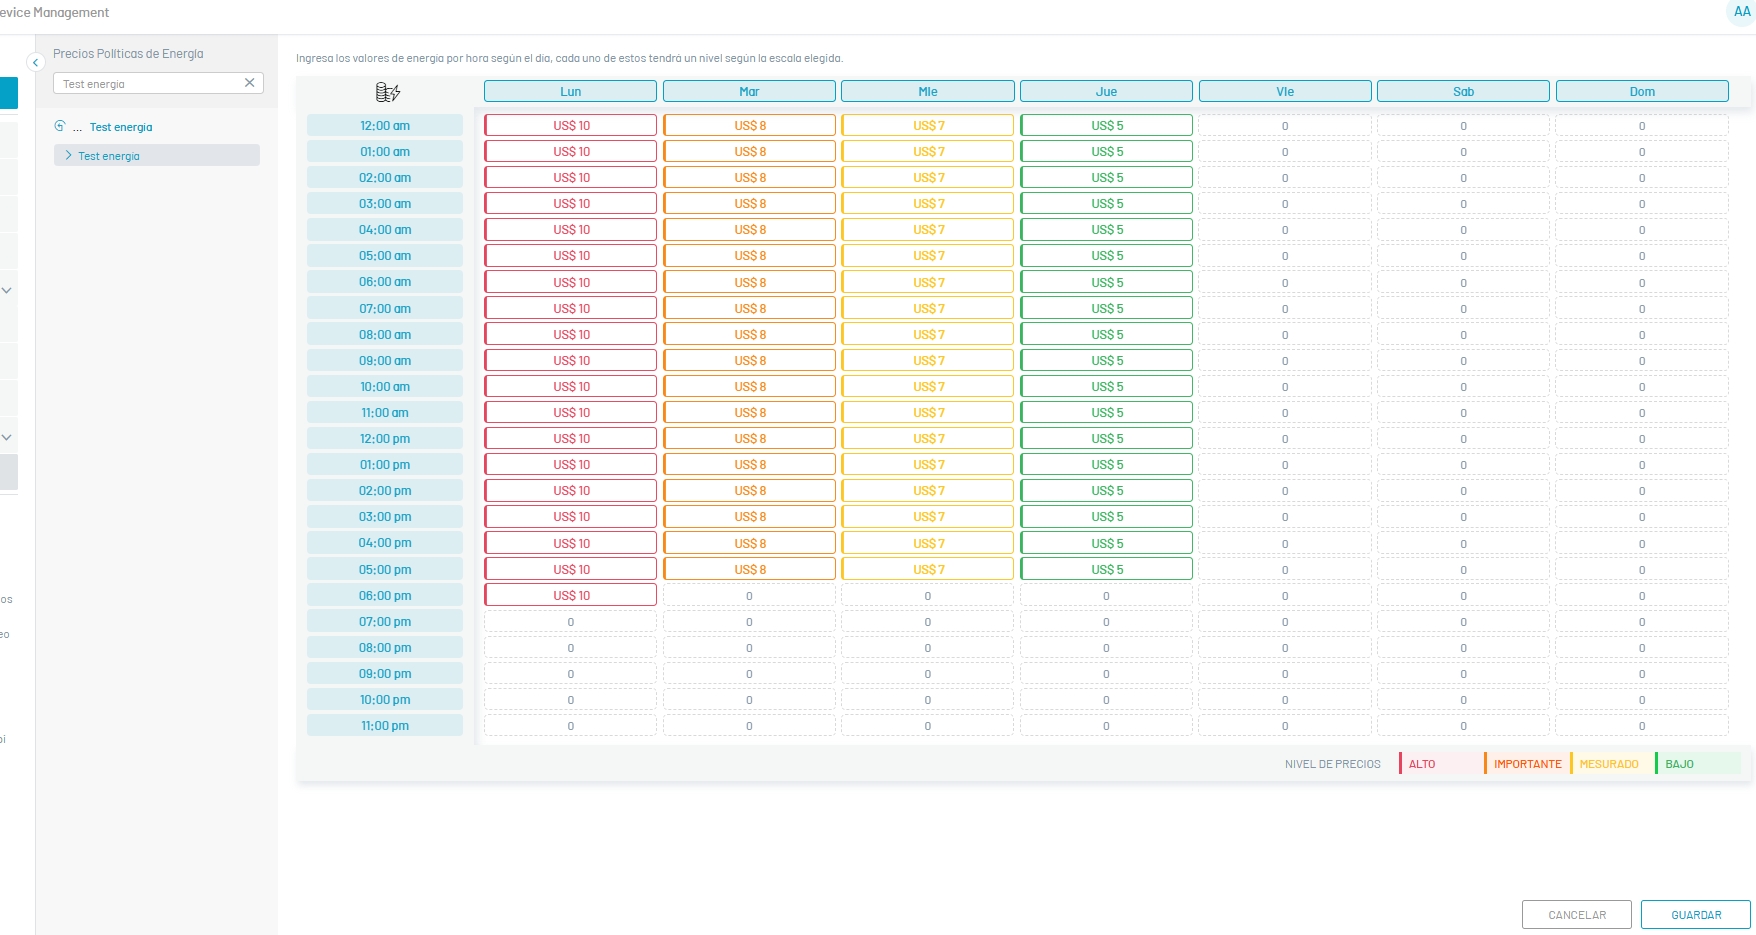Select the Vie day column header
The width and height of the screenshot is (1756, 935).
(x=1285, y=91)
